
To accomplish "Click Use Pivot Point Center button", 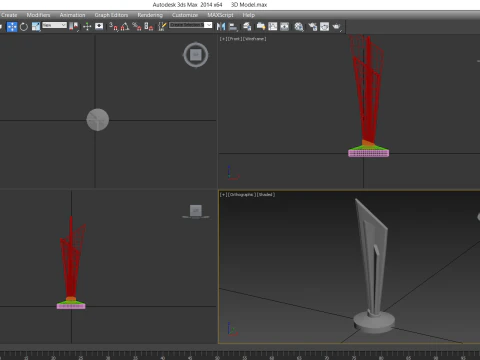I will point(74,27).
